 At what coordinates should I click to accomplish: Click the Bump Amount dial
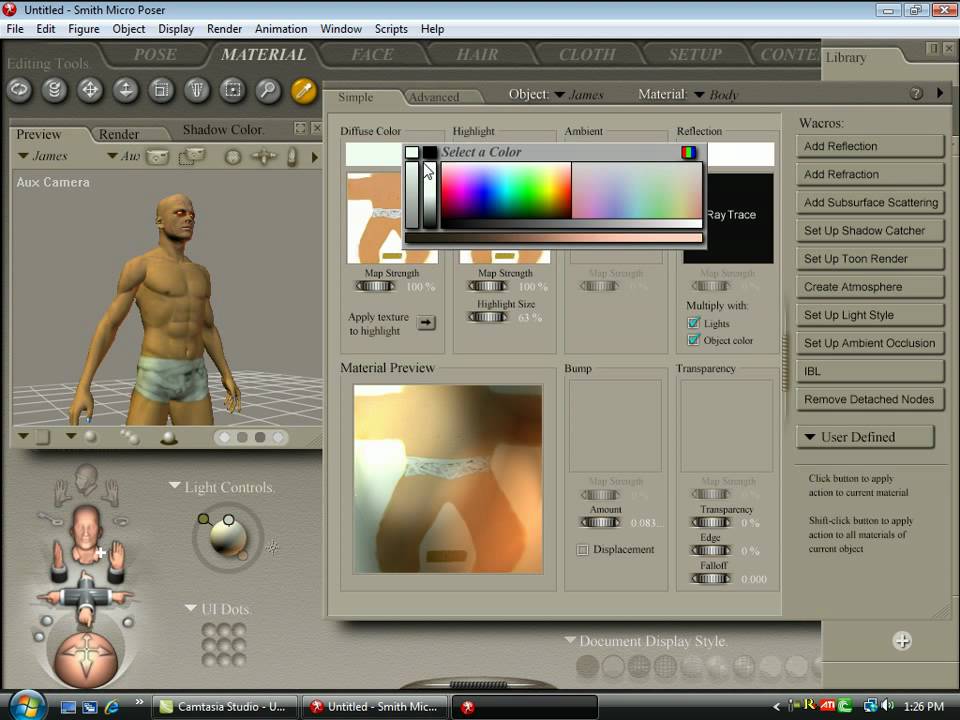pos(600,522)
